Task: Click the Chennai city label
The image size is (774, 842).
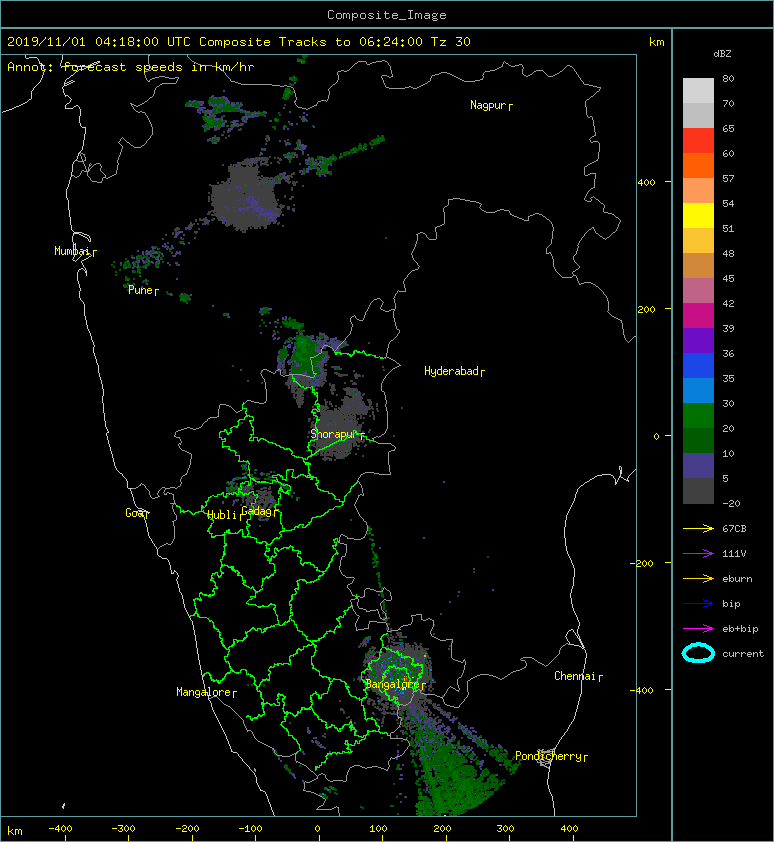Action: coord(575,676)
